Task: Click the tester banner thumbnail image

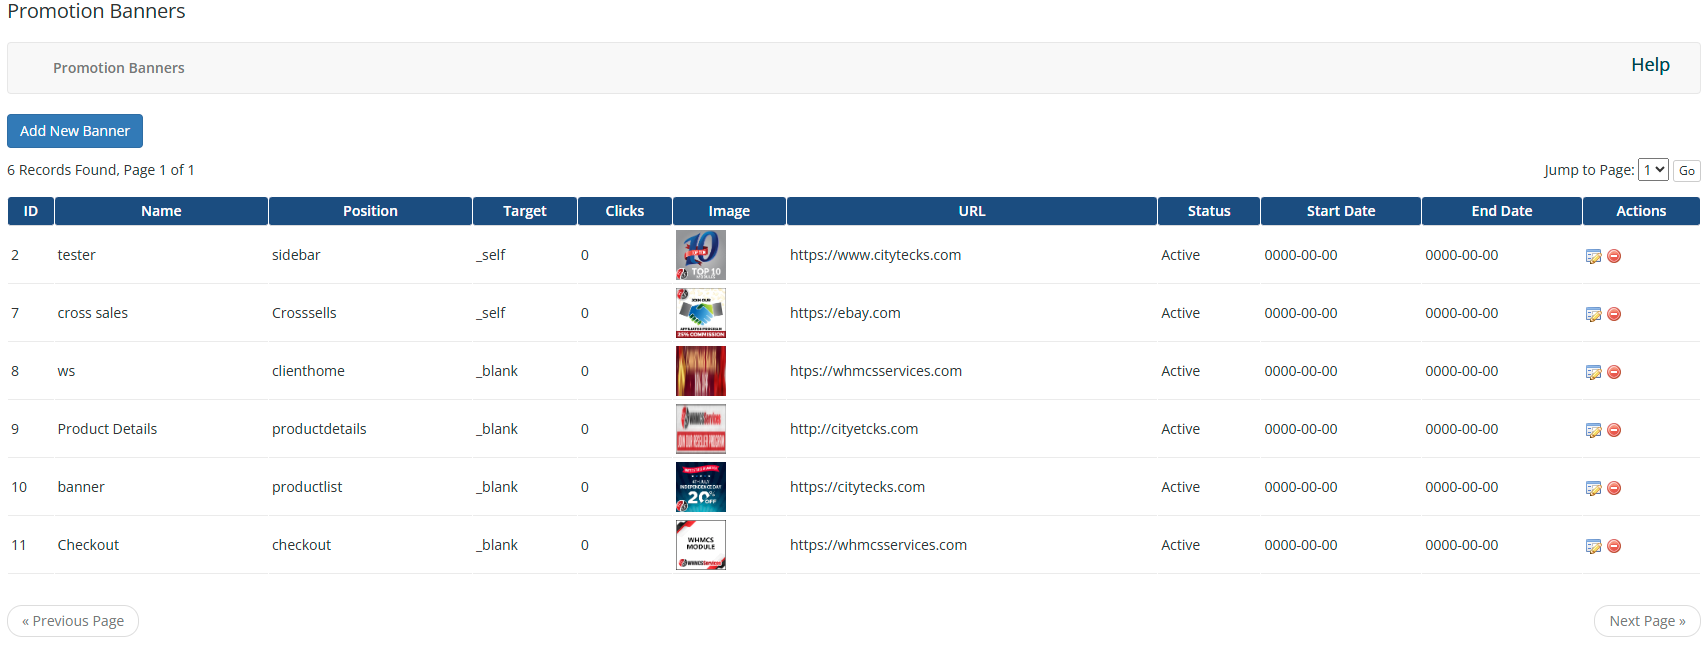Action: (701, 255)
